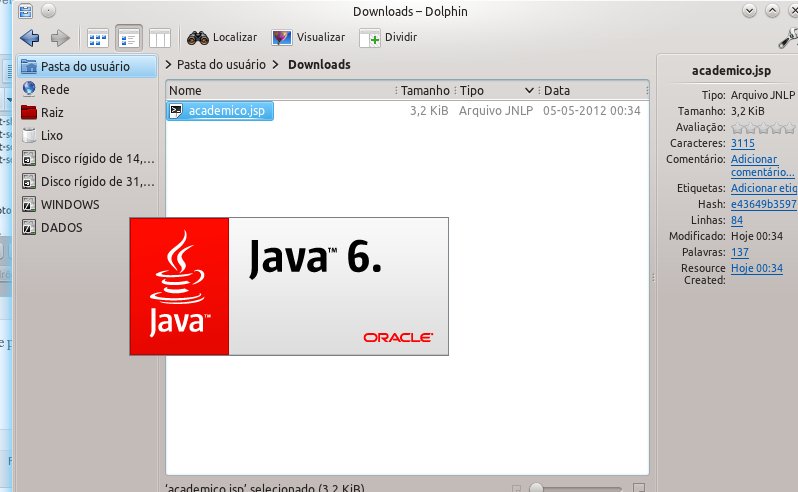Expand arrow before Pasta do usuário breadcrumb
Image resolution: width=798 pixels, height=492 pixels.
169,65
